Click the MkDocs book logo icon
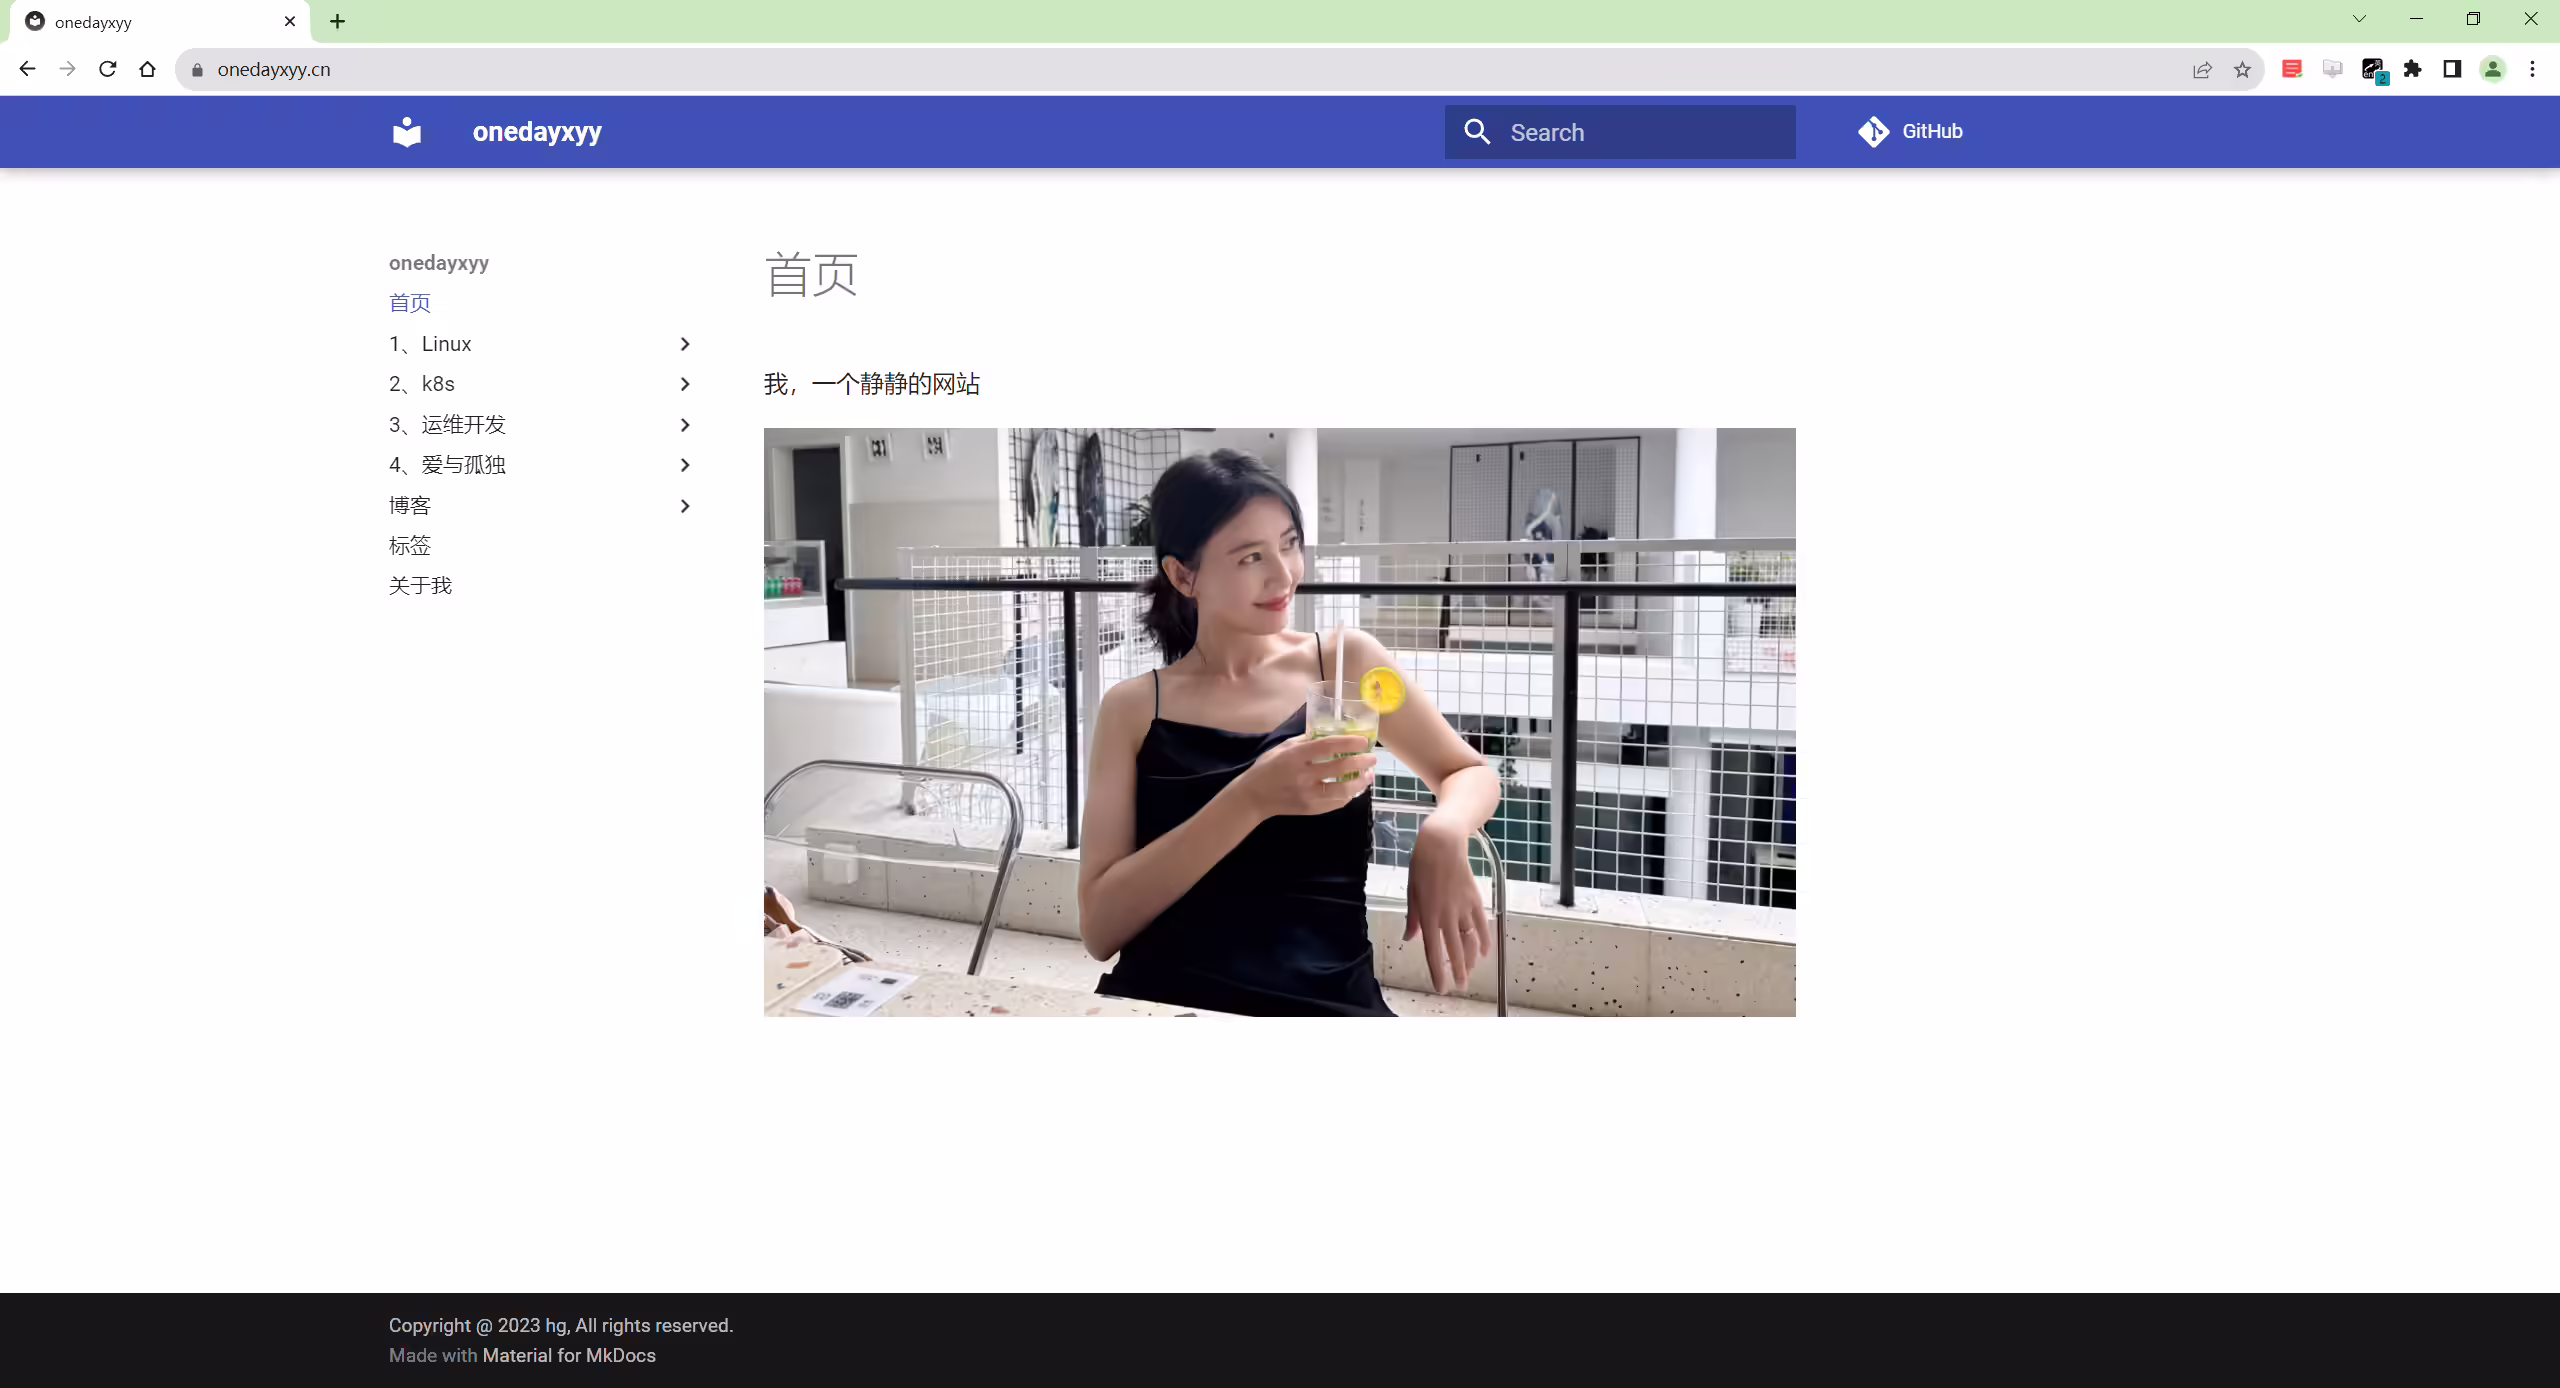Viewport: 2560px width, 1388px height. pyautogui.click(x=407, y=132)
